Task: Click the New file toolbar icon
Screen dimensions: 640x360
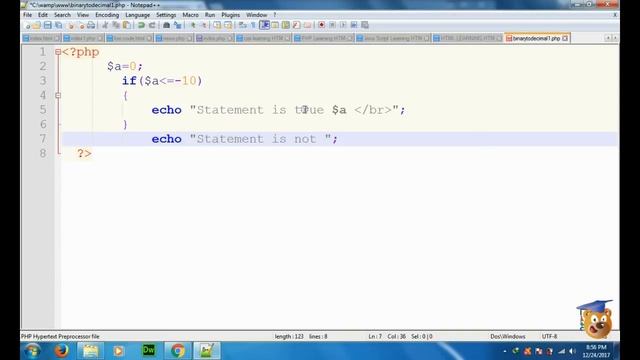Action: point(27,25)
